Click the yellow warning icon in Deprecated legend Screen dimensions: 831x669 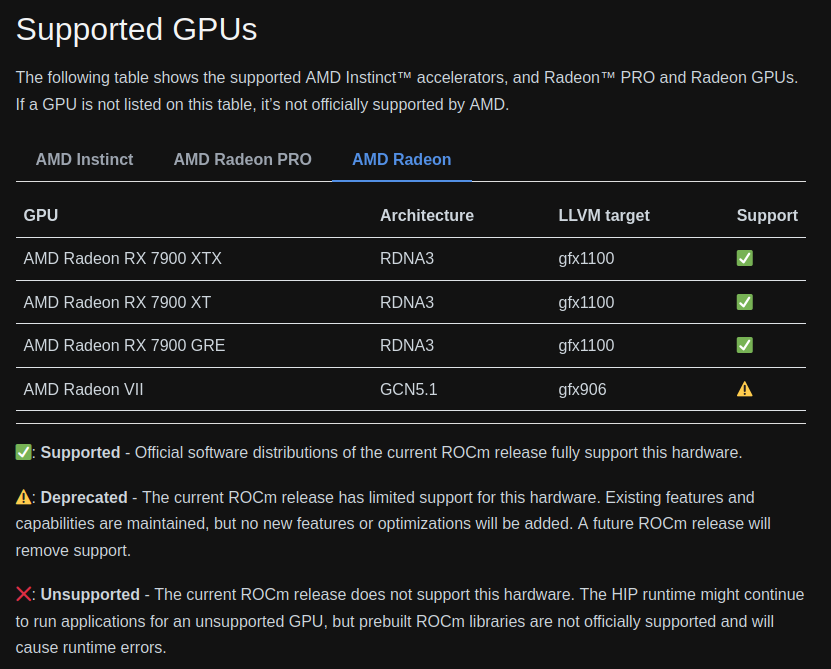click(x=22, y=497)
